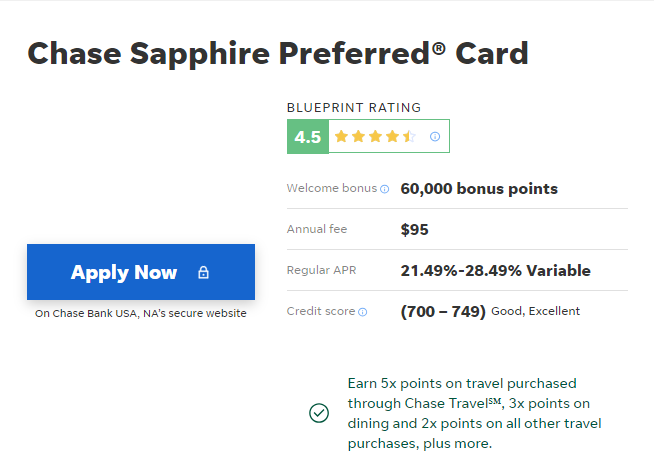Click the Welcome bonus label

click(x=332, y=188)
